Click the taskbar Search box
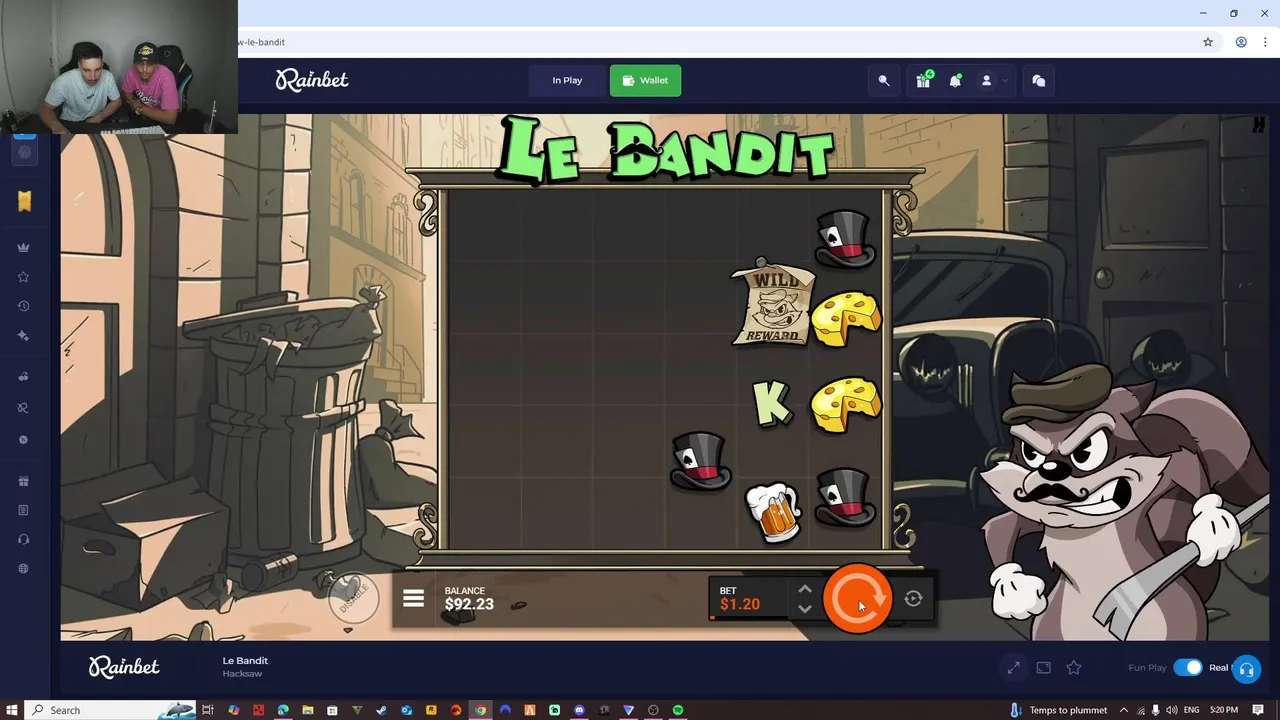Image resolution: width=1280 pixels, height=720 pixels. (x=110, y=710)
